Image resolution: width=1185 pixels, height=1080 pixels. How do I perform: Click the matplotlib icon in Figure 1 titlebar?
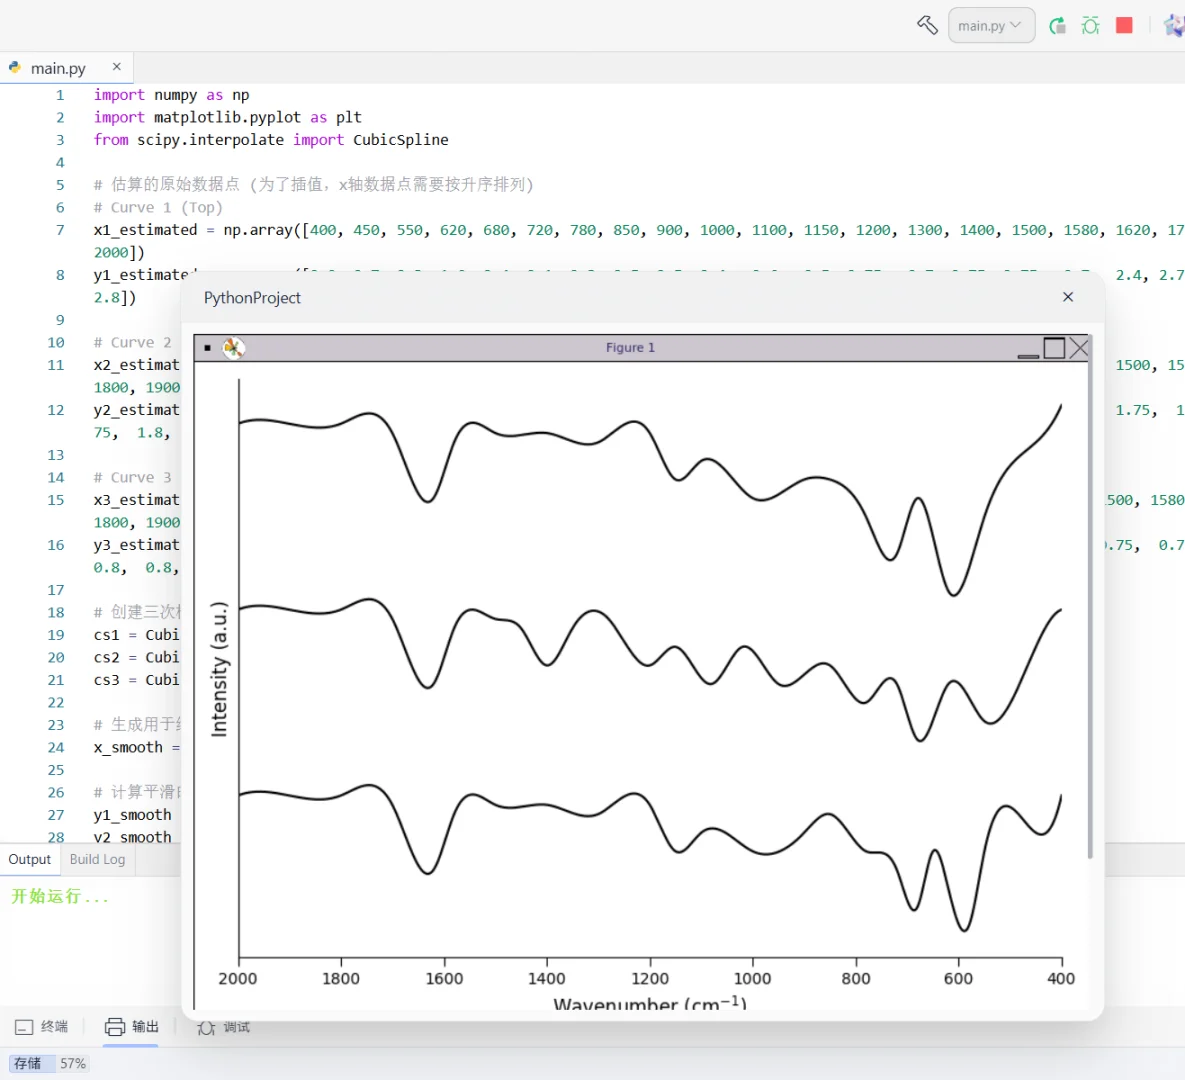[233, 347]
